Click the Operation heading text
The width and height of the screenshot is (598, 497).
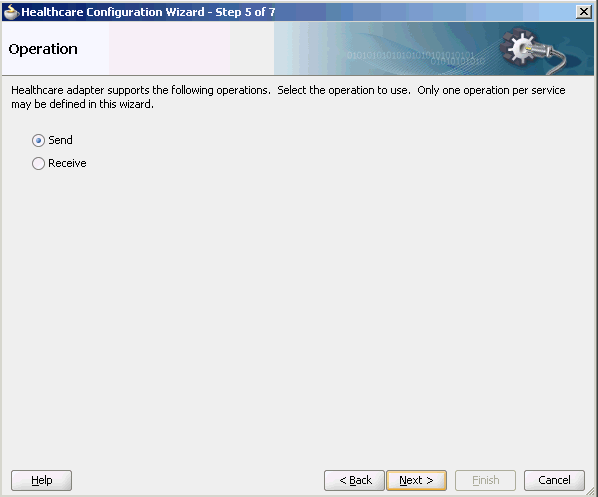[x=43, y=49]
